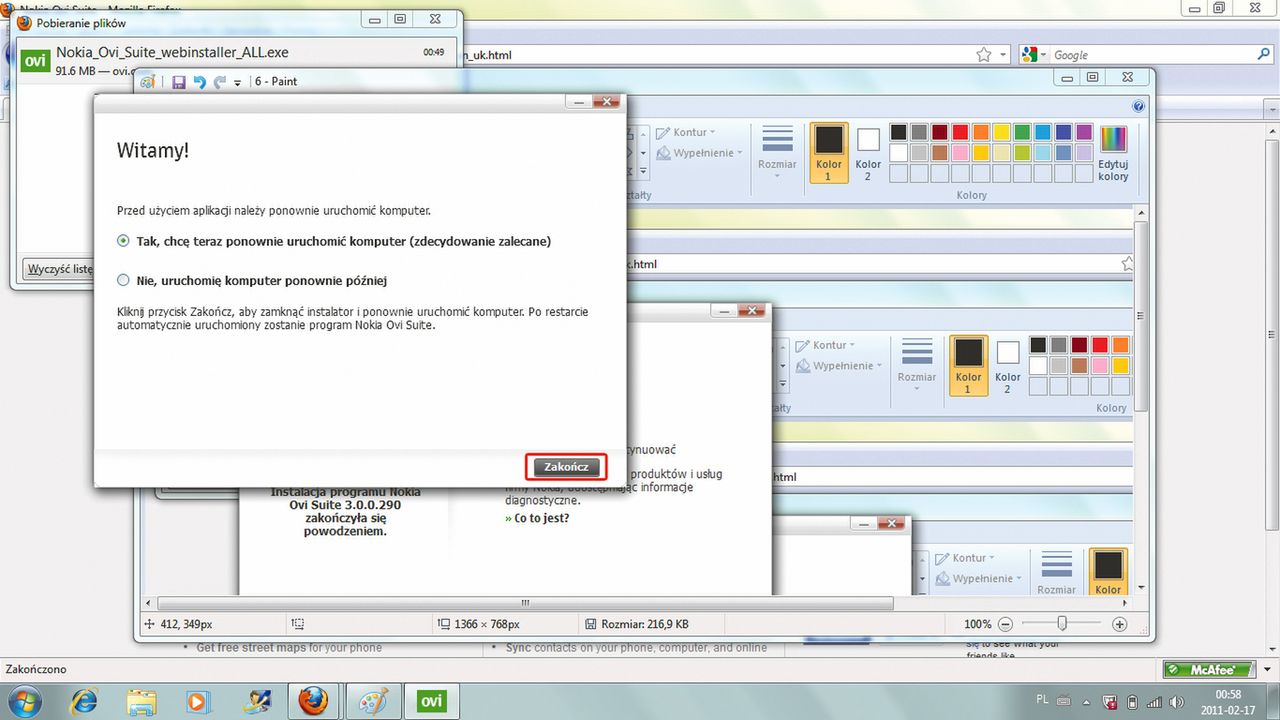Viewport: 1280px width, 720px height.
Task: Click the green ovi icon in the downloads list
Action: tap(35, 60)
